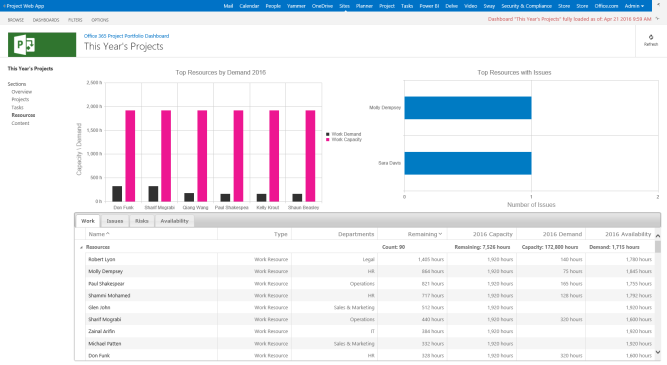Open the OPTIONS ribbon tab
The image size is (667, 365).
[x=100, y=20]
